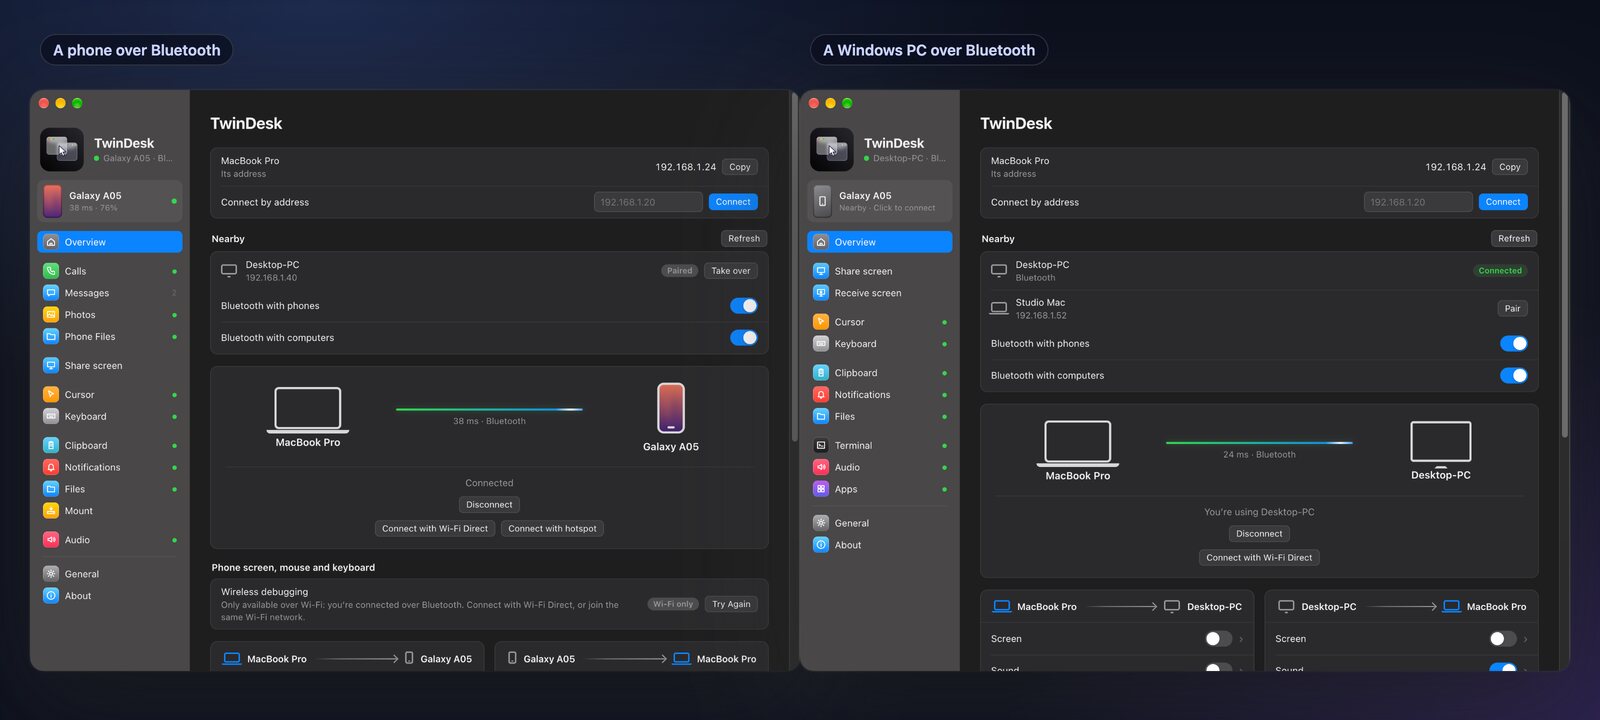Open Clipboard in the phone window sidebar
This screenshot has width=1600, height=720.
pos(110,446)
